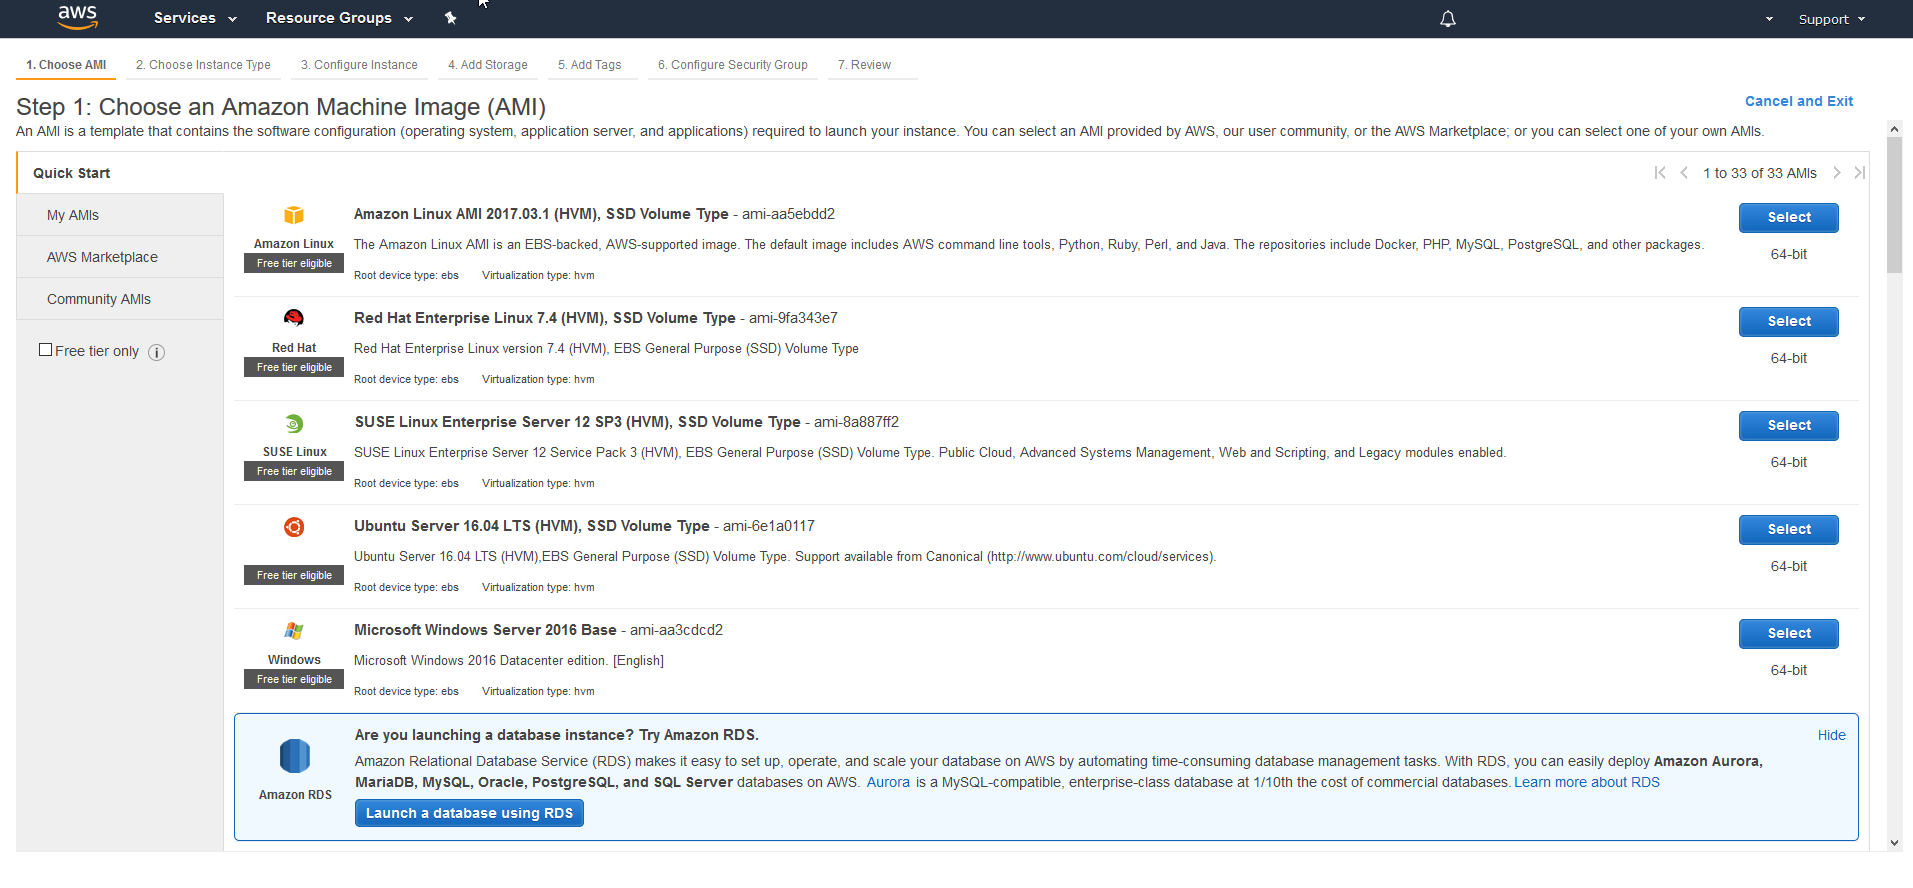Enable the Free tier only checkbox
This screenshot has width=1913, height=888.
click(x=45, y=350)
